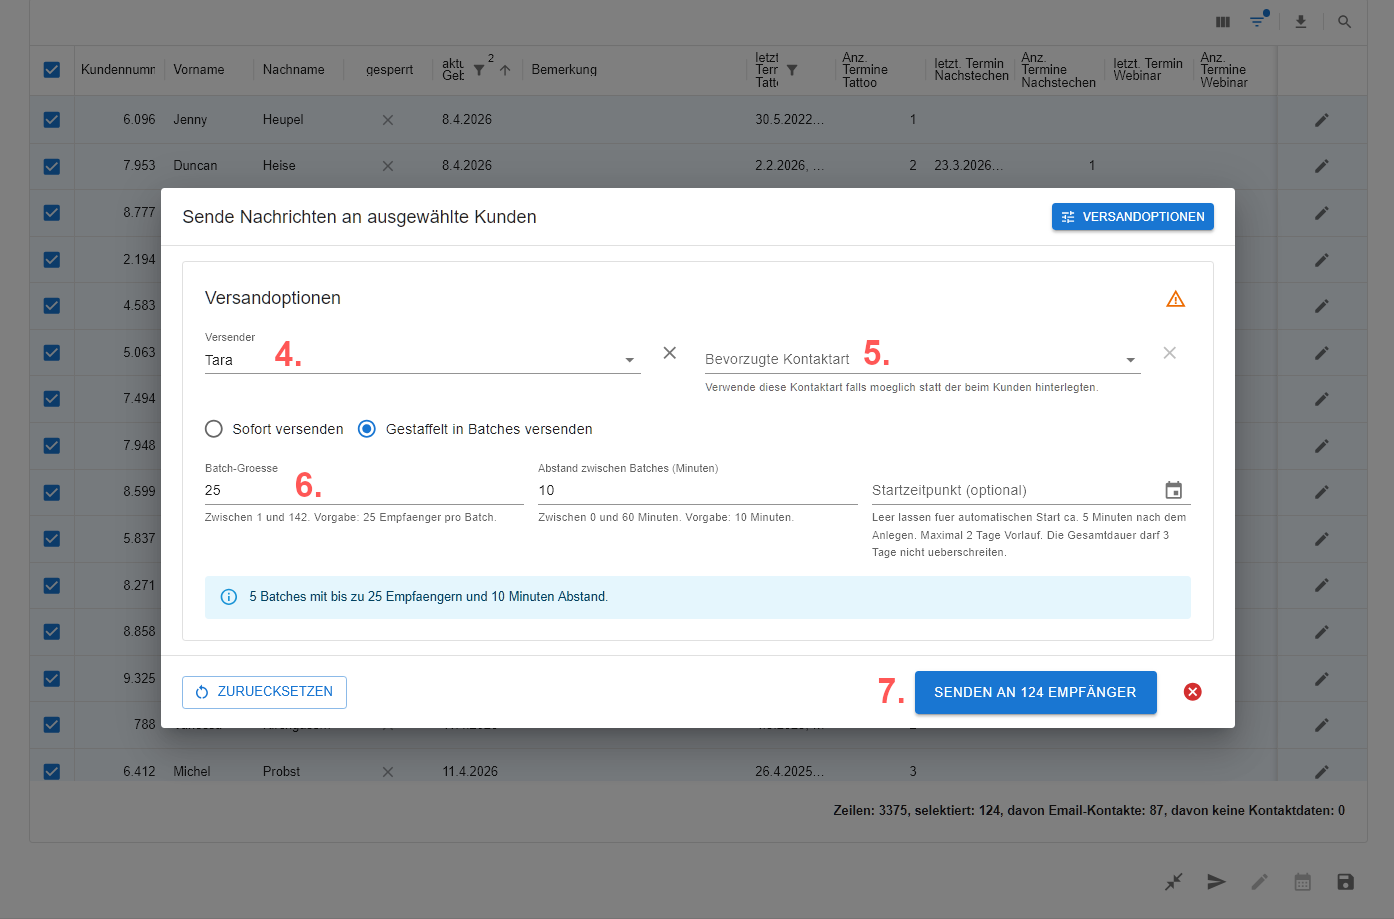Sort by Vorname column header
Image resolution: width=1394 pixels, height=919 pixels.
[x=199, y=70]
